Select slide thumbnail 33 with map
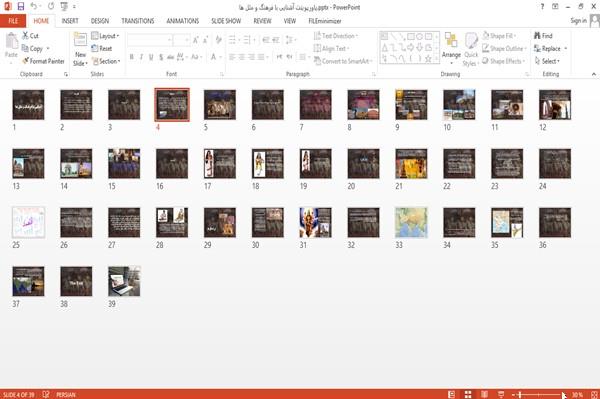This screenshot has height=399, width=600. coord(411,222)
